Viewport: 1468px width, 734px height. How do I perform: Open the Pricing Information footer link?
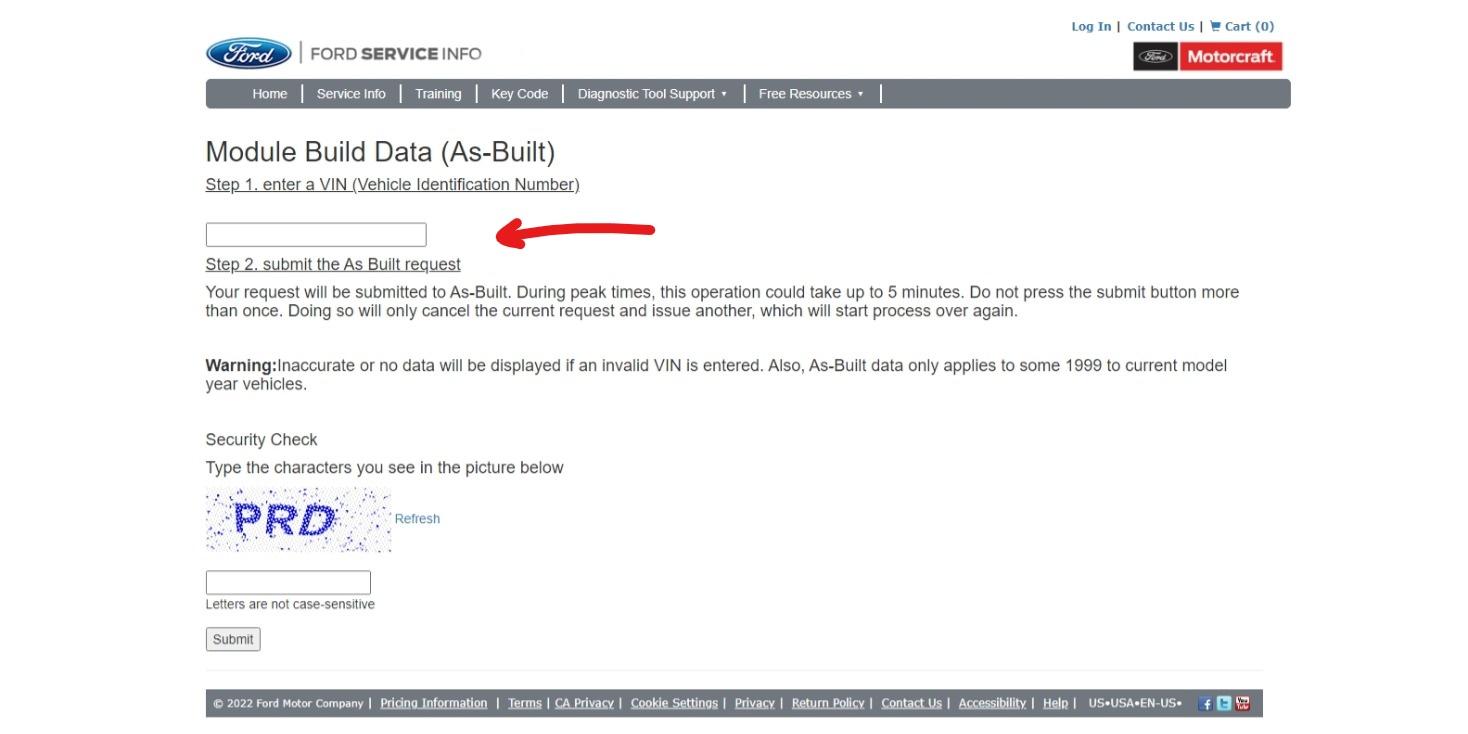coord(434,703)
